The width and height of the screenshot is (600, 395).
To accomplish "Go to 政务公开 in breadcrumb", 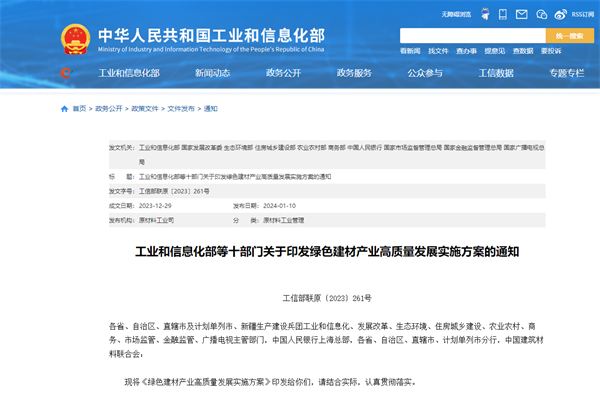I will point(109,109).
